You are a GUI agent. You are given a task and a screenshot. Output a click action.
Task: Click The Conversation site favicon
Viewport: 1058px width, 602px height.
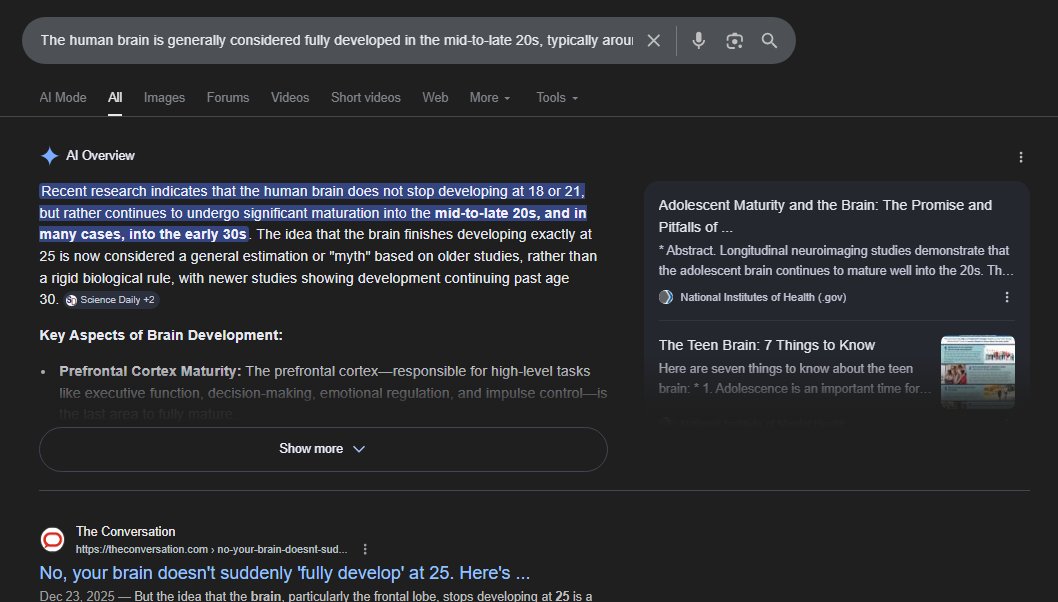click(x=53, y=540)
